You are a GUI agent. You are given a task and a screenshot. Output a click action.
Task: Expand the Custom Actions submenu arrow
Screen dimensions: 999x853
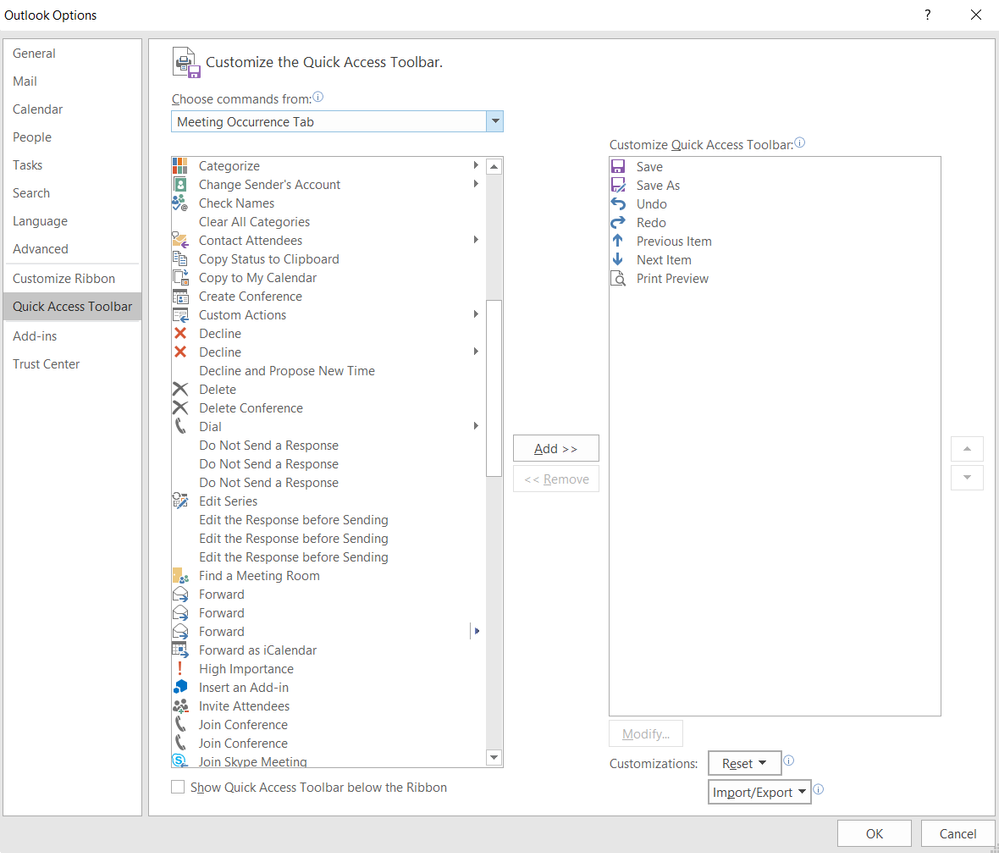point(476,314)
